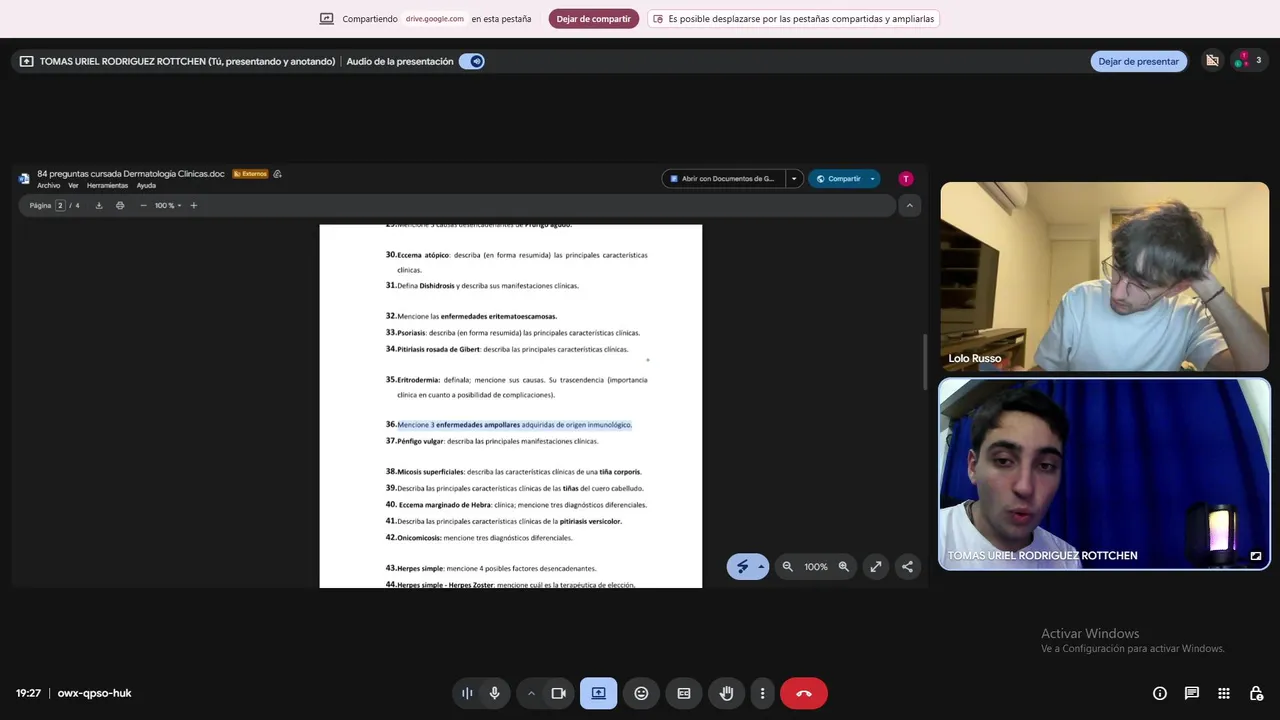
Task: Click the drive.google.com sharing label
Action: point(434,19)
